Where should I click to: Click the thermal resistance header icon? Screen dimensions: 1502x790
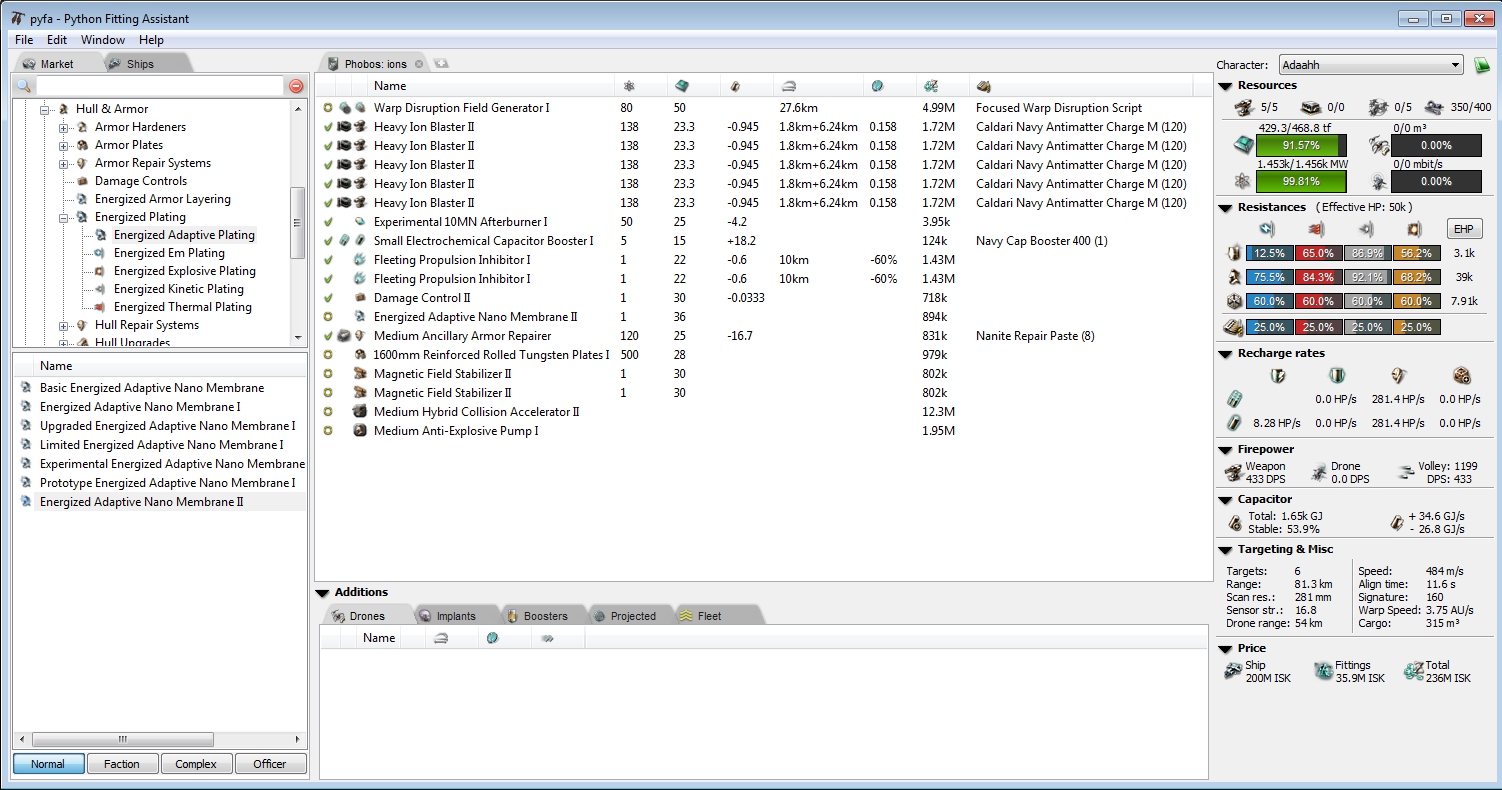point(1315,229)
